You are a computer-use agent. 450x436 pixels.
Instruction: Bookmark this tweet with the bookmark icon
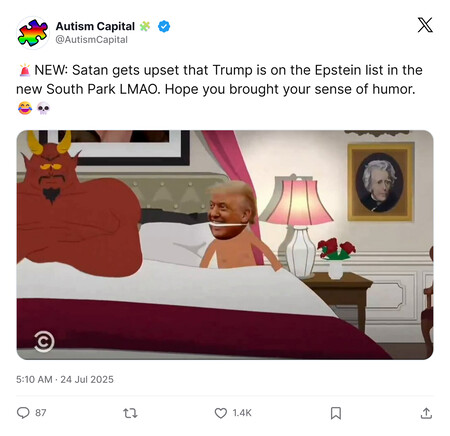point(336,413)
